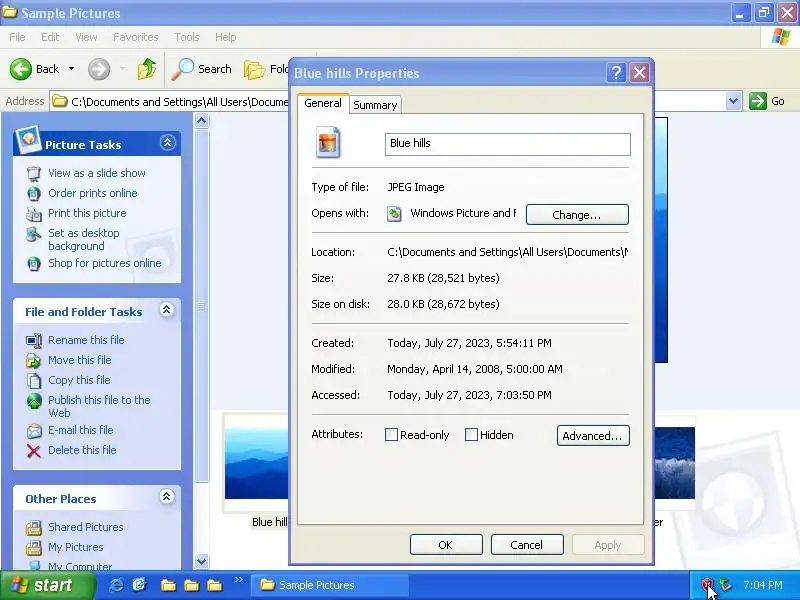Click the Location path text
800x600 pixels.
pyautogui.click(x=508, y=252)
